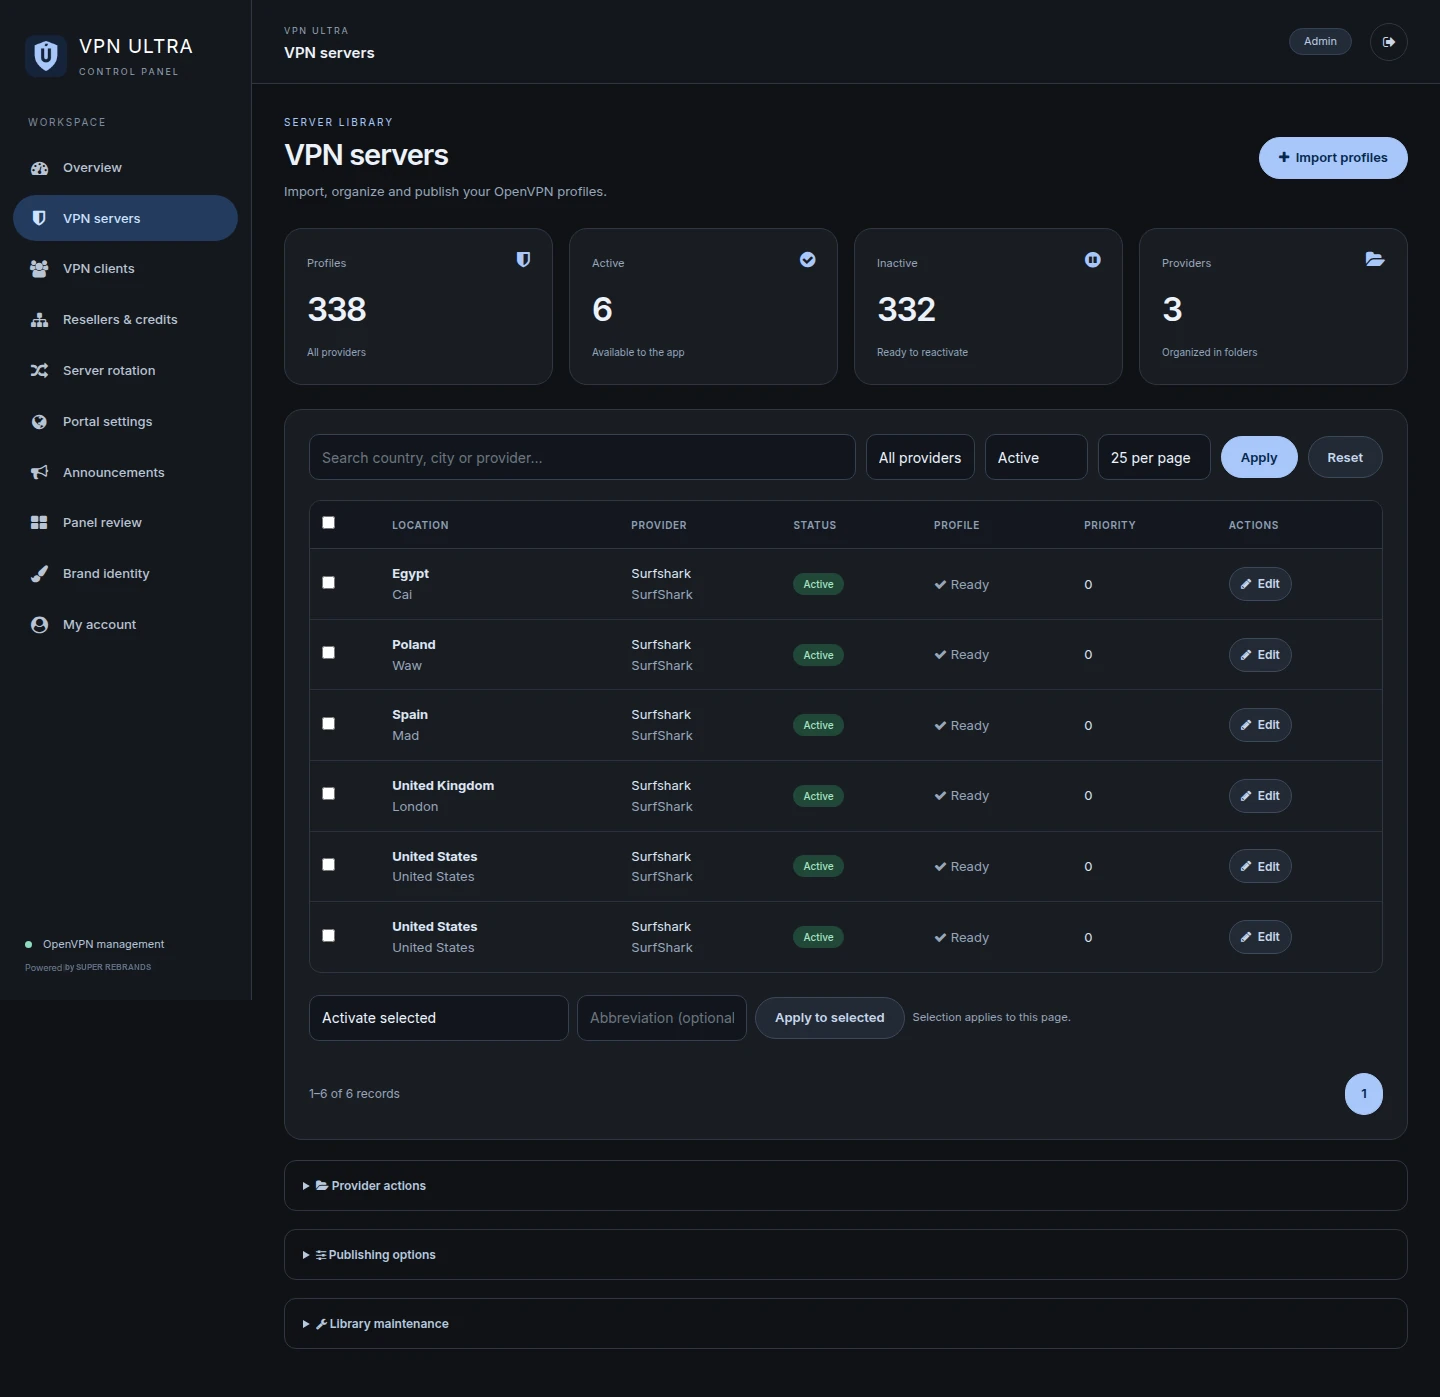
Task: Open Portal settings menu item
Action: (125, 422)
